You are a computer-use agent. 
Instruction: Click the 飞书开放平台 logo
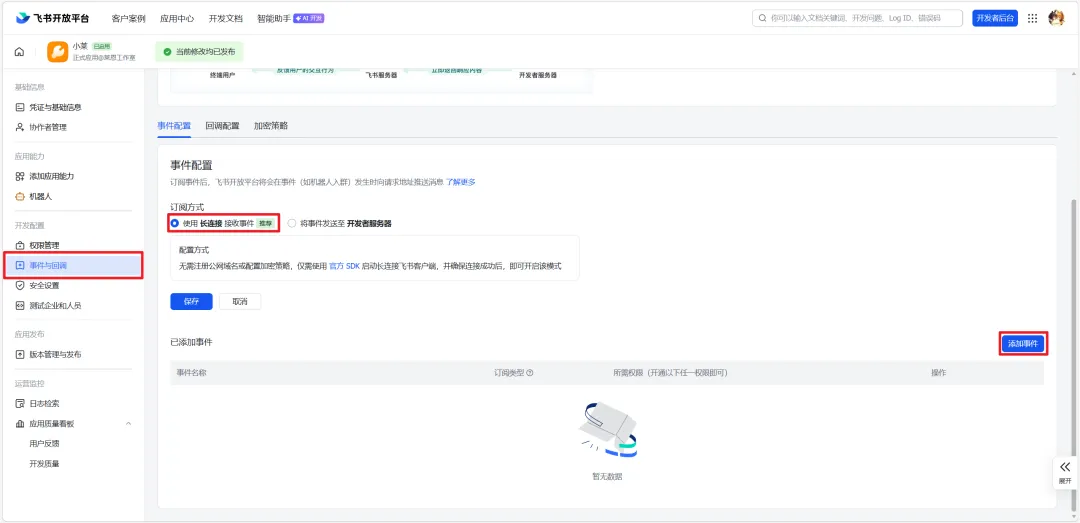pyautogui.click(x=53, y=18)
